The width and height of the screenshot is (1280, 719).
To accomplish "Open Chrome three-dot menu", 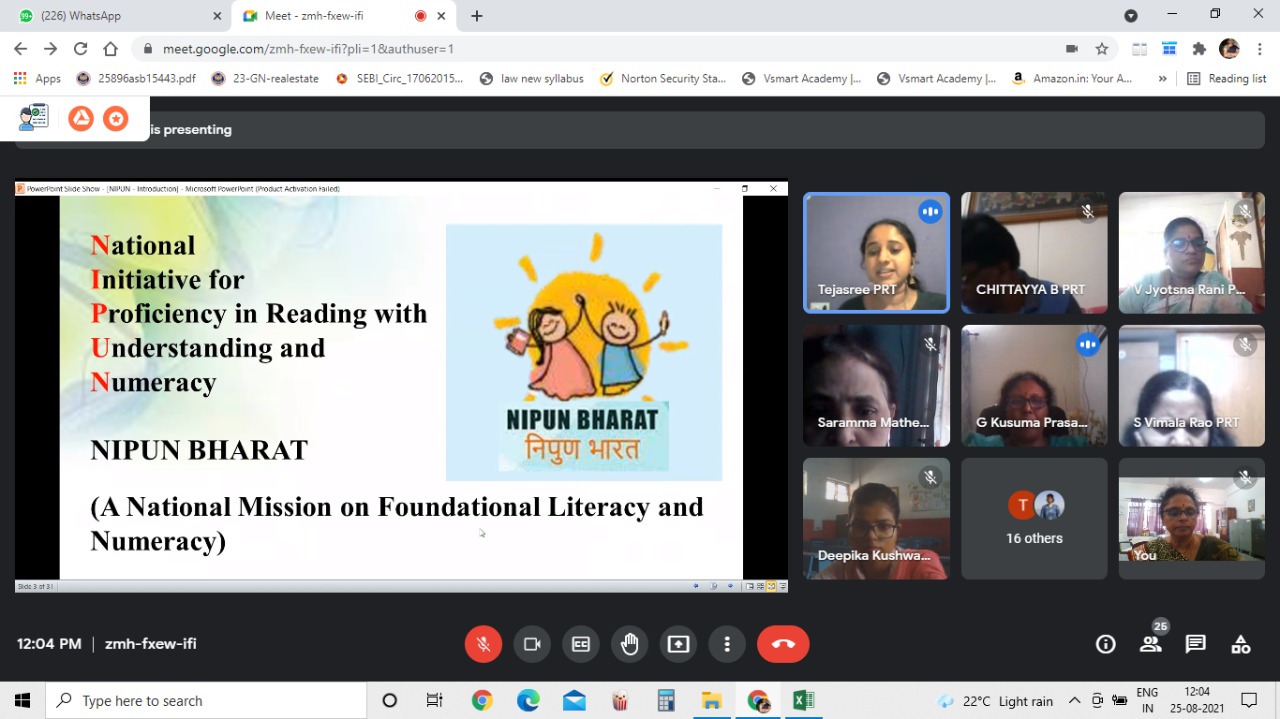I will (1258, 48).
